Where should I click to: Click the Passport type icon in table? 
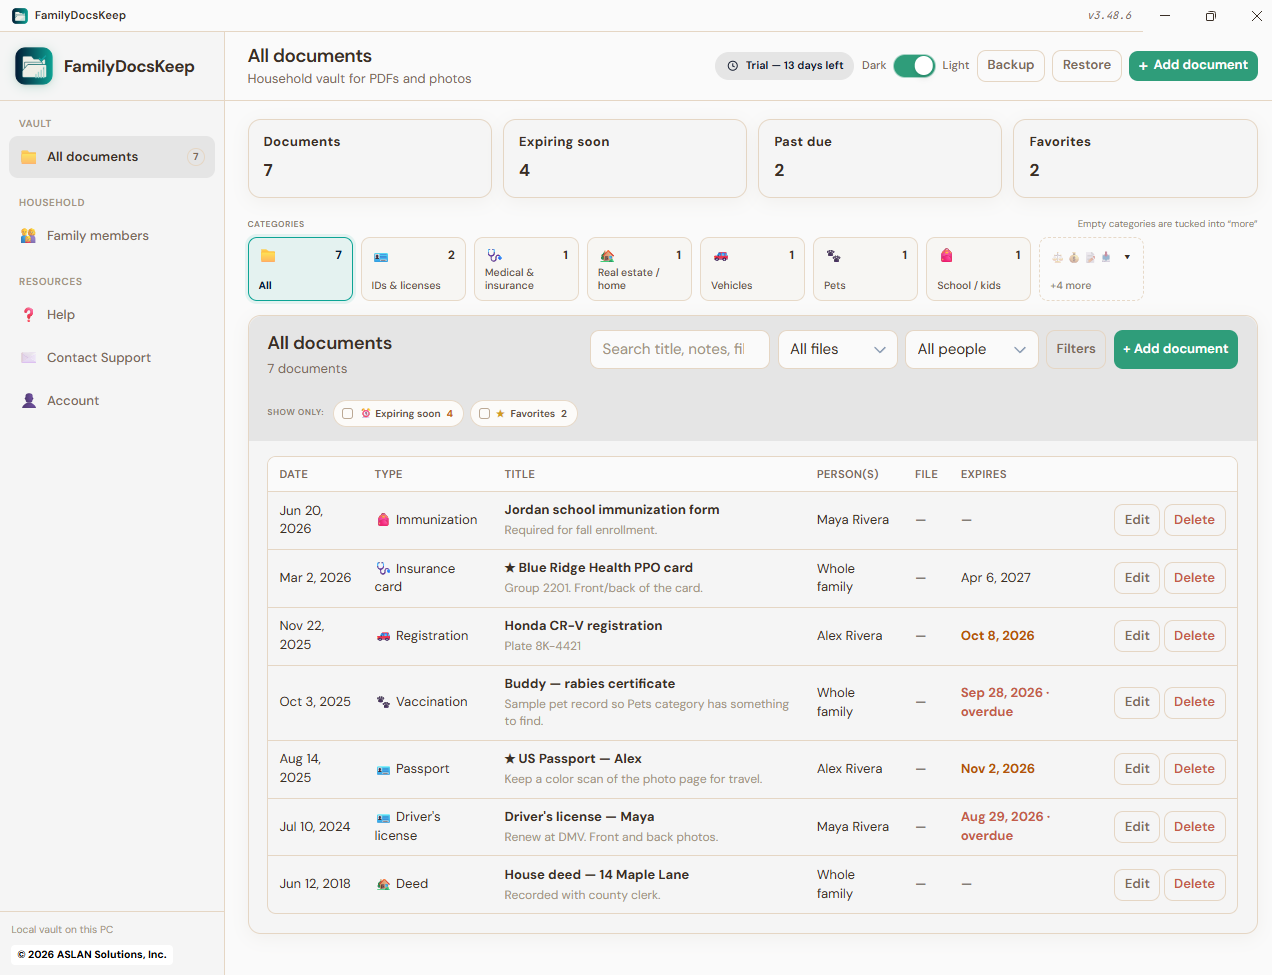pos(383,769)
